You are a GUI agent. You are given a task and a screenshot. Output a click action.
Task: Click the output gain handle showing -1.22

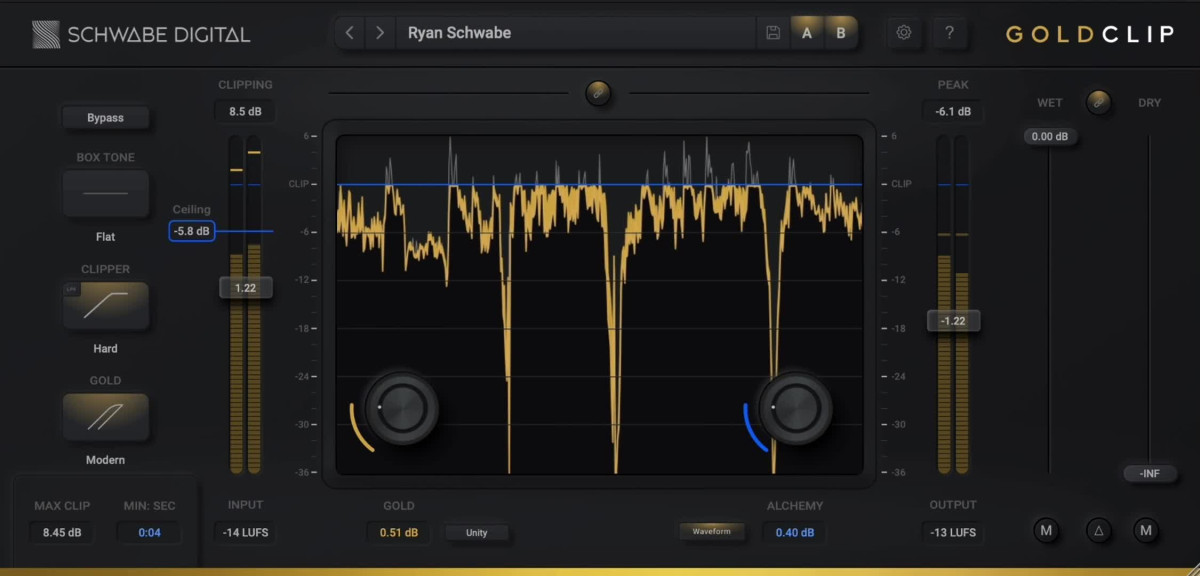(952, 321)
